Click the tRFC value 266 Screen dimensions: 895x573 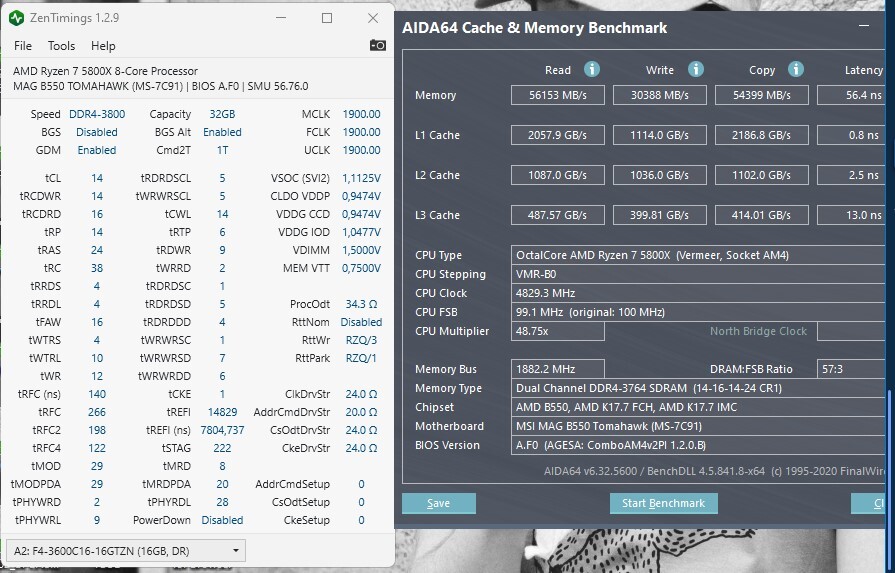[97, 412]
